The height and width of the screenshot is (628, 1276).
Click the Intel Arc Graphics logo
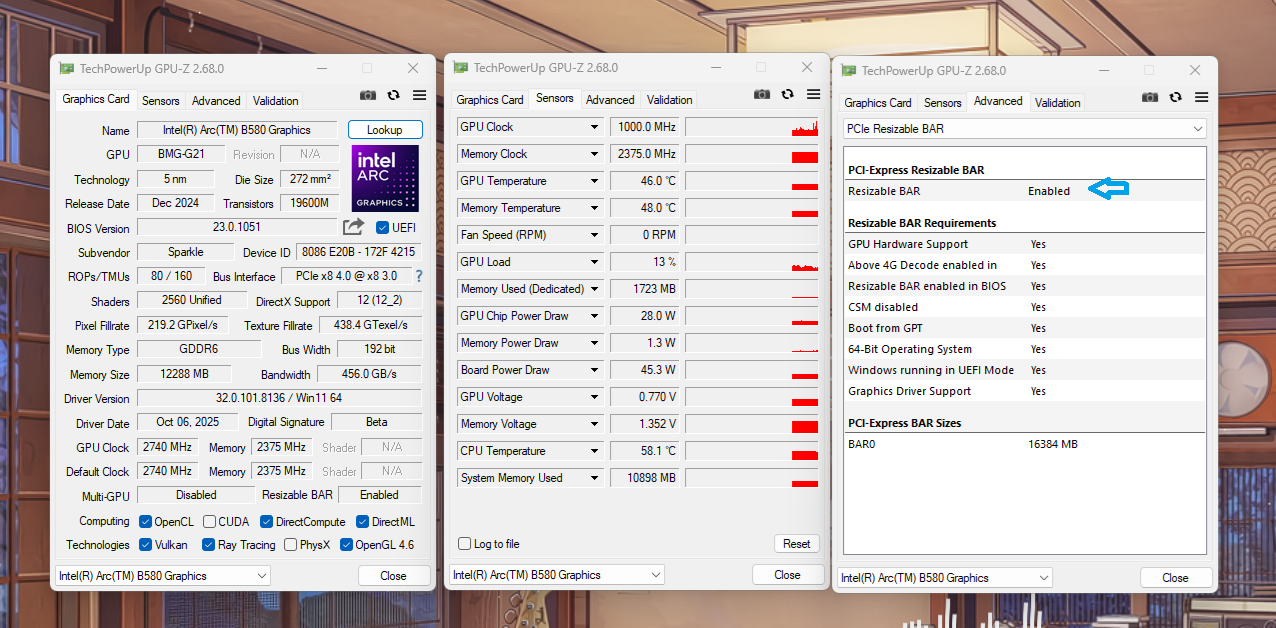click(385, 178)
